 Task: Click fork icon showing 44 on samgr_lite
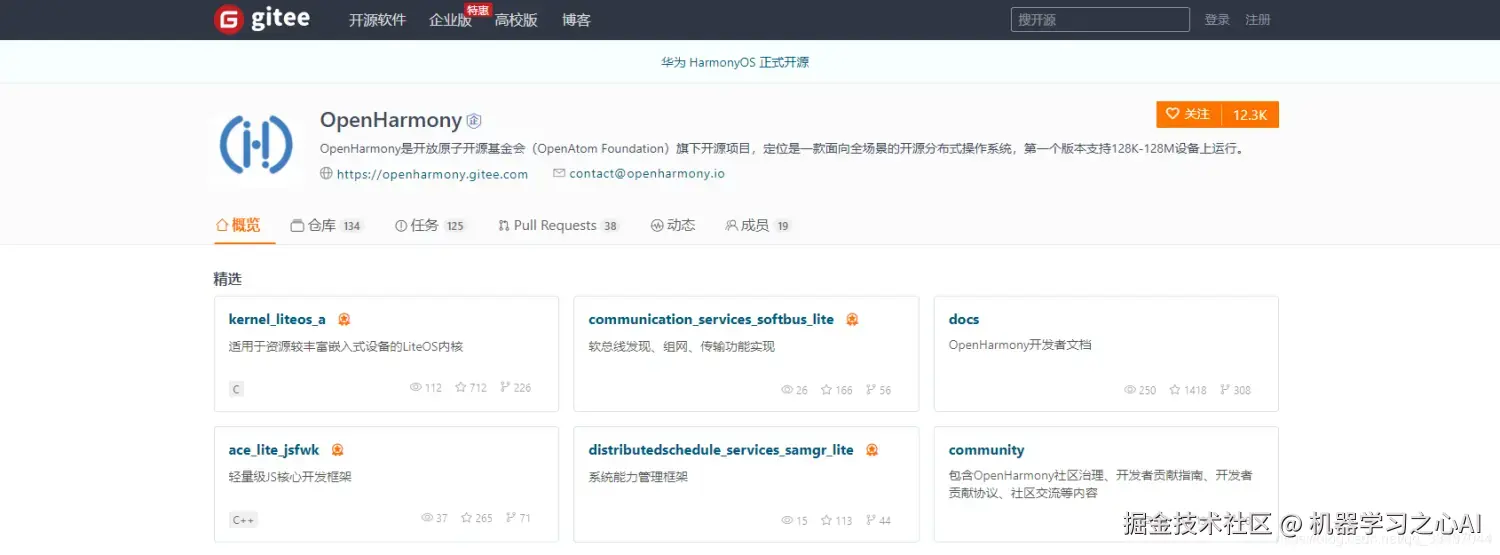871,520
